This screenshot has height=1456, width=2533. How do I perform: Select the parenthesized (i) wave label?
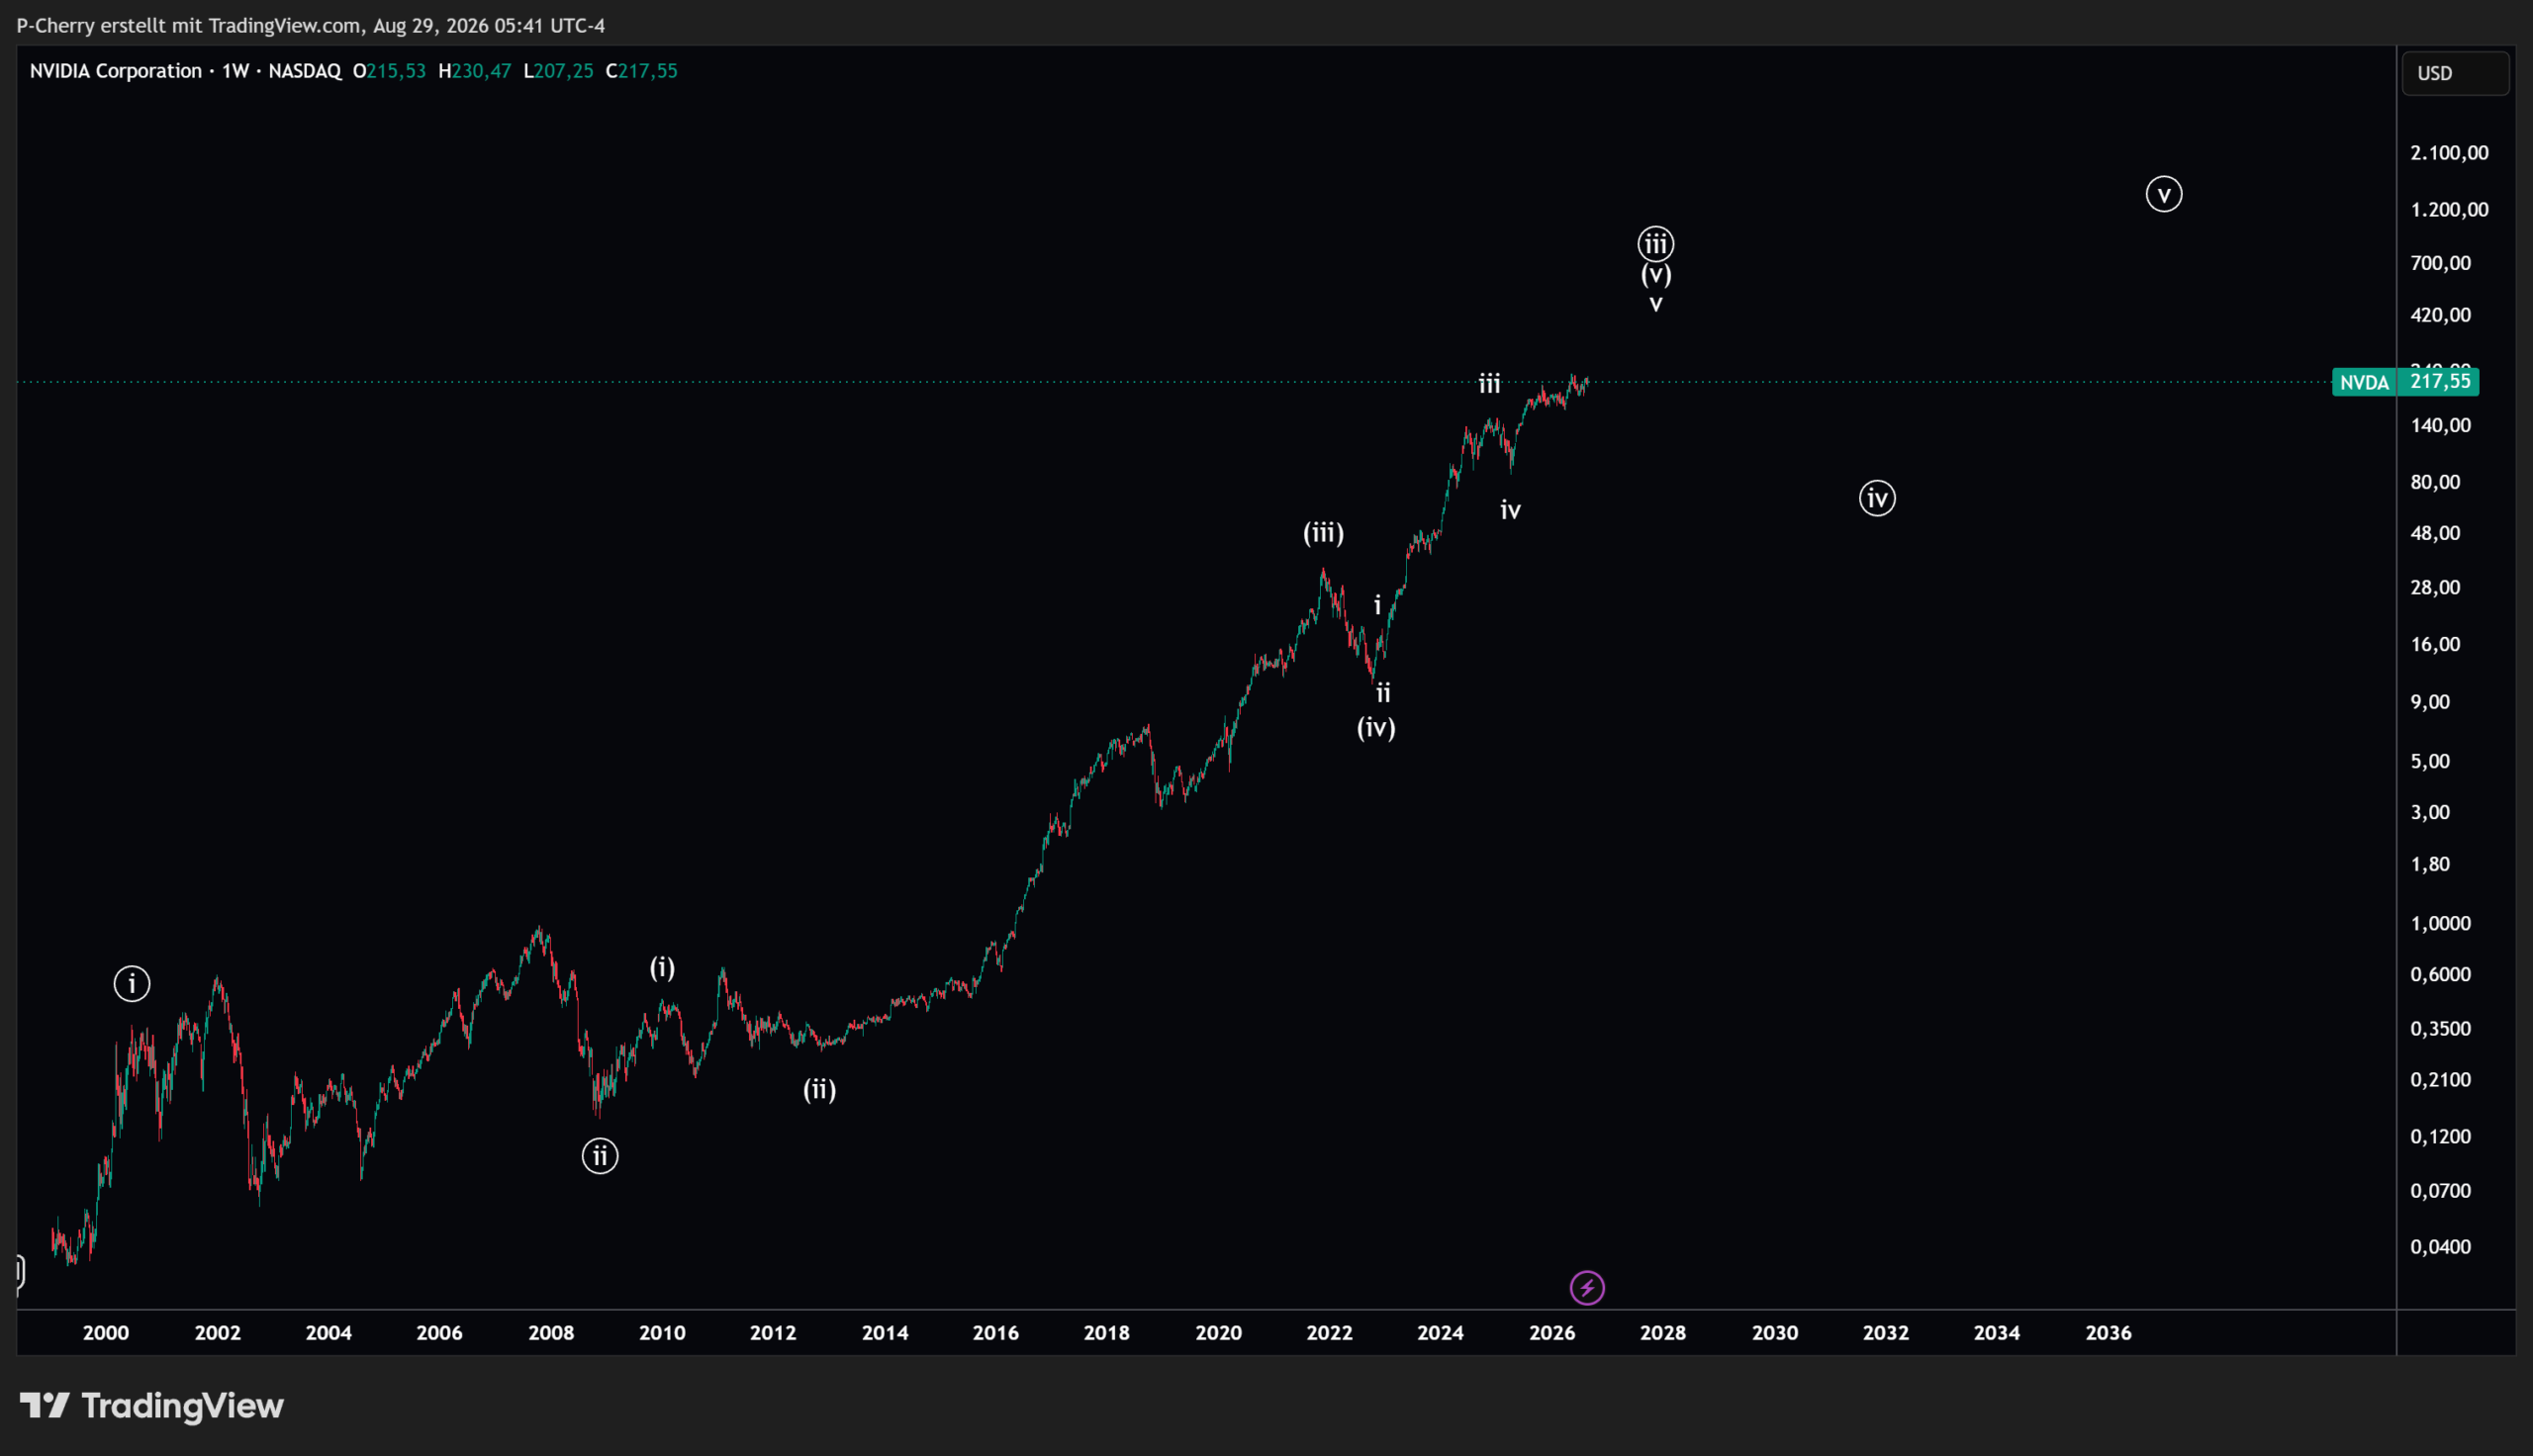coord(662,967)
